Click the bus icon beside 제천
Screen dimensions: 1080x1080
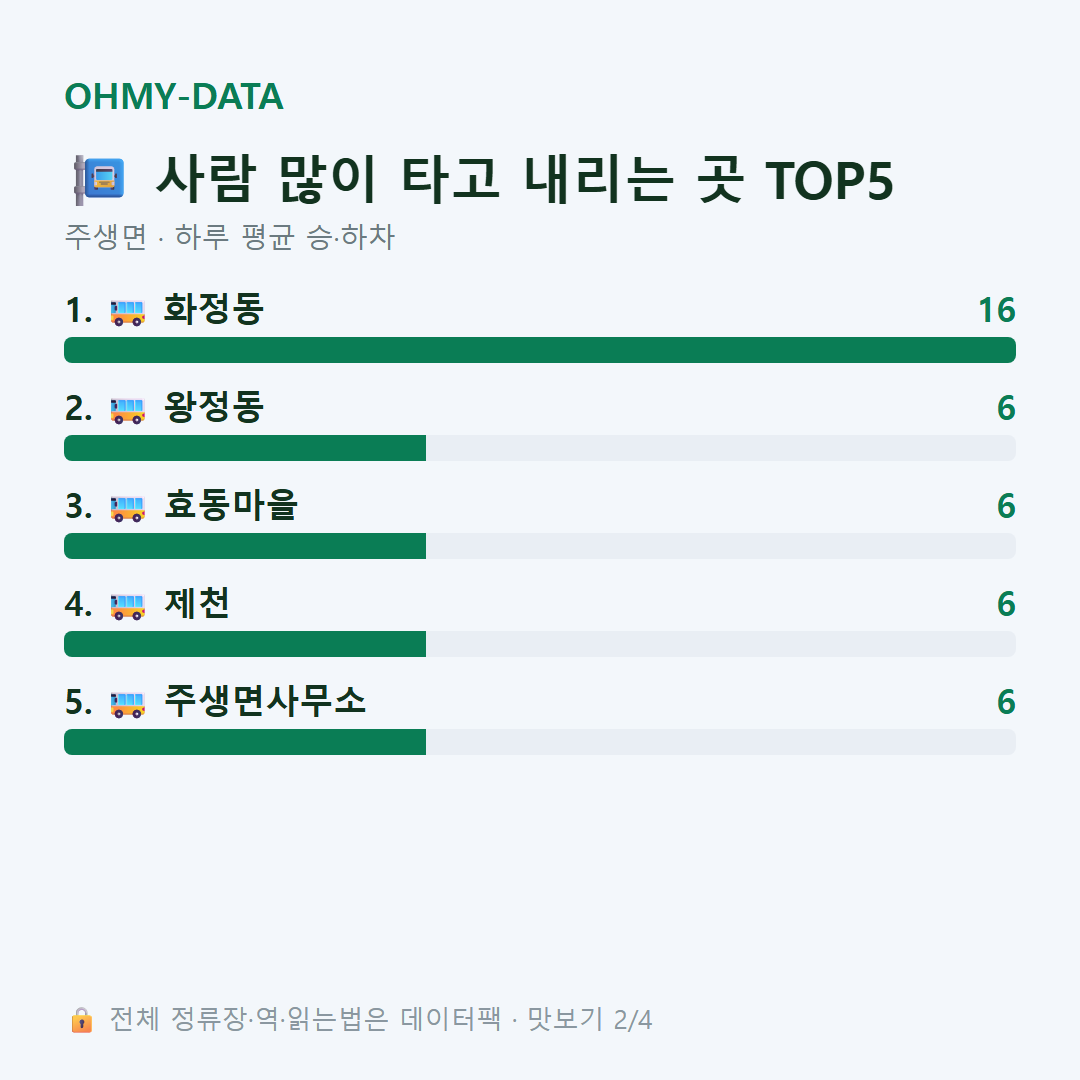128,605
